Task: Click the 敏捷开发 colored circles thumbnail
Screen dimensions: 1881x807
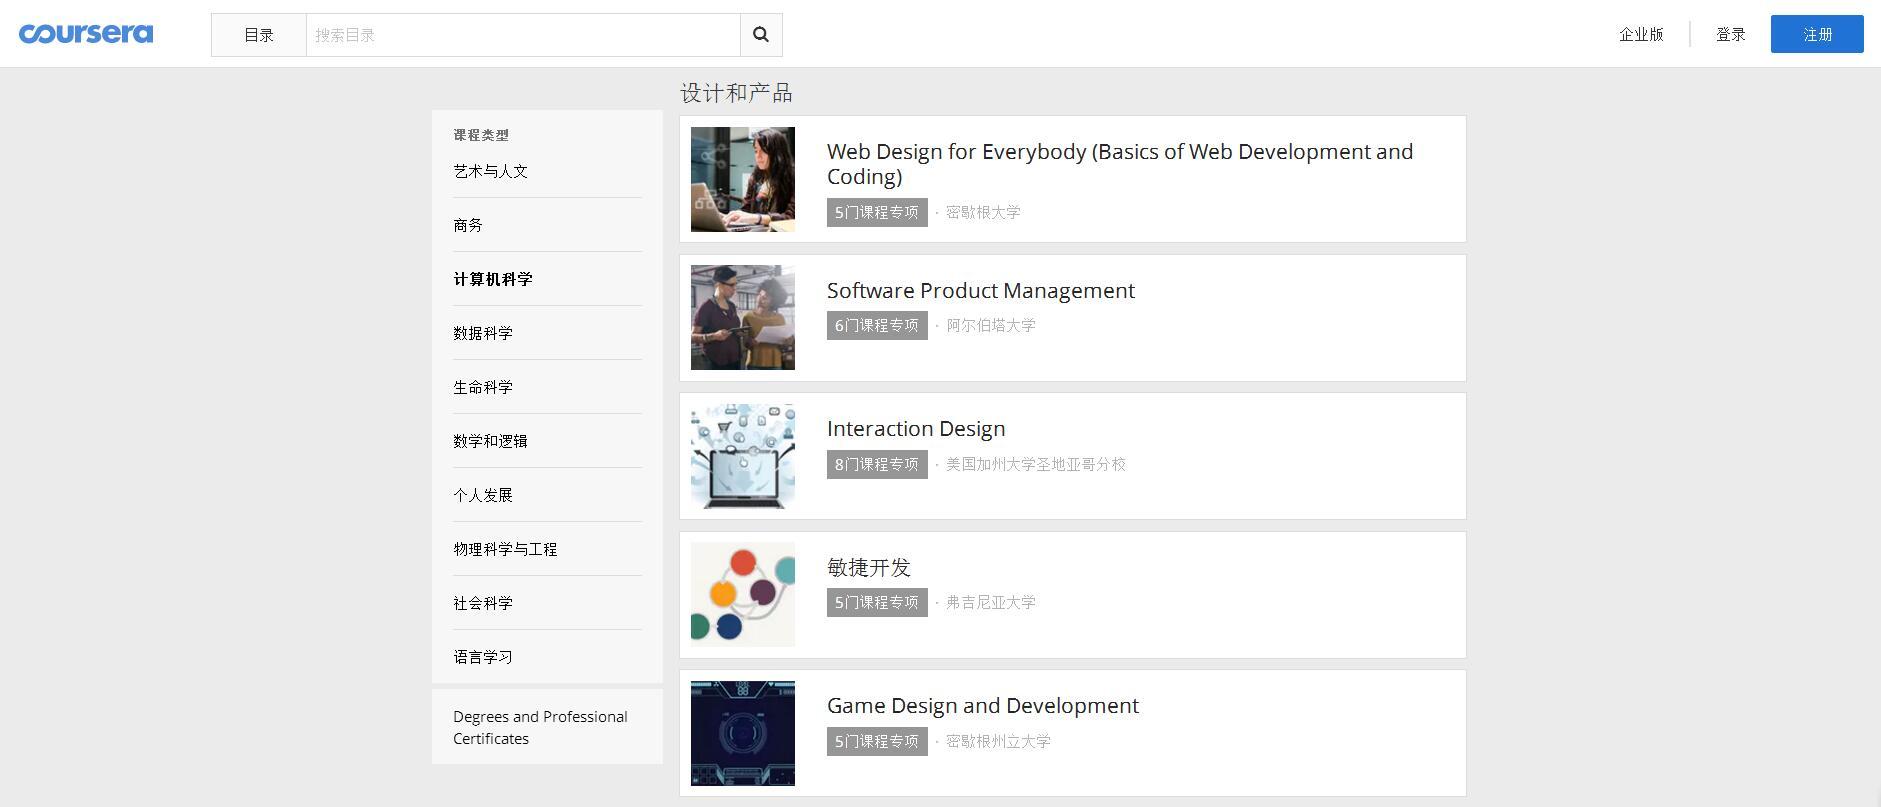Action: pos(743,595)
